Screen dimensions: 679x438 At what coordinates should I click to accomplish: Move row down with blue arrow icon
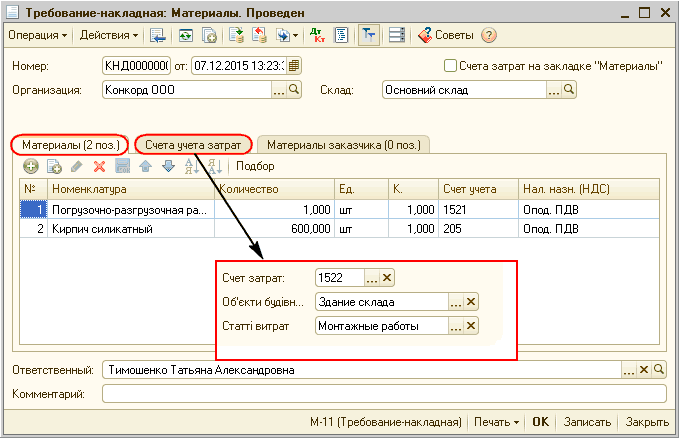click(167, 166)
